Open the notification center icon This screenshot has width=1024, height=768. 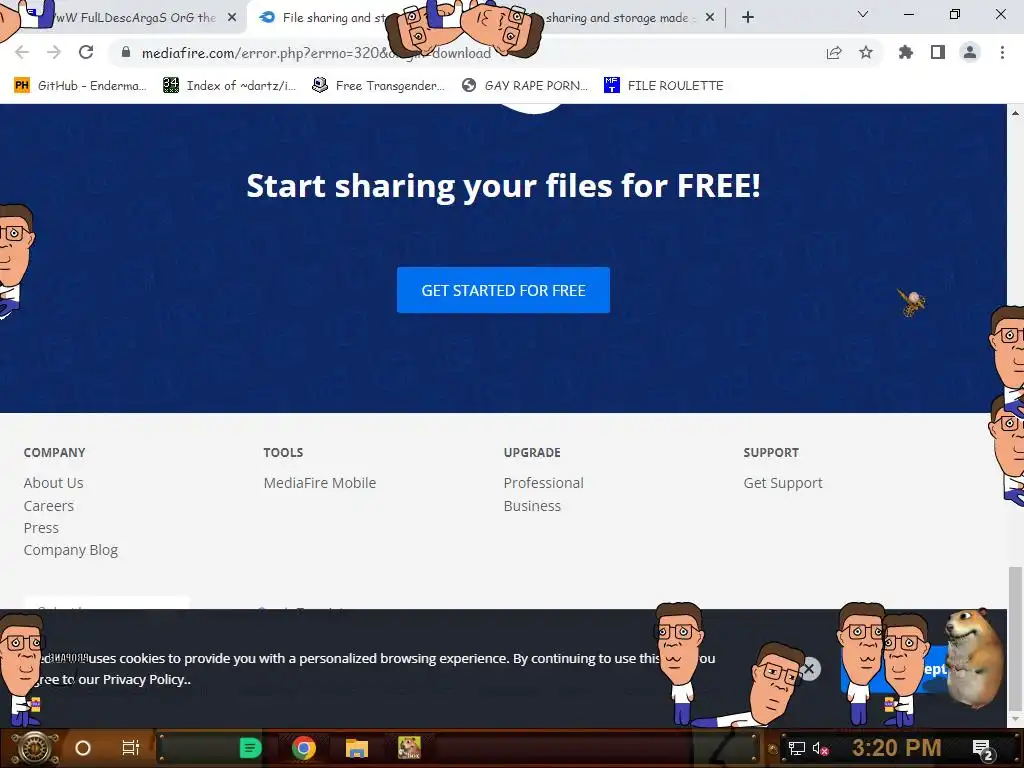point(983,749)
